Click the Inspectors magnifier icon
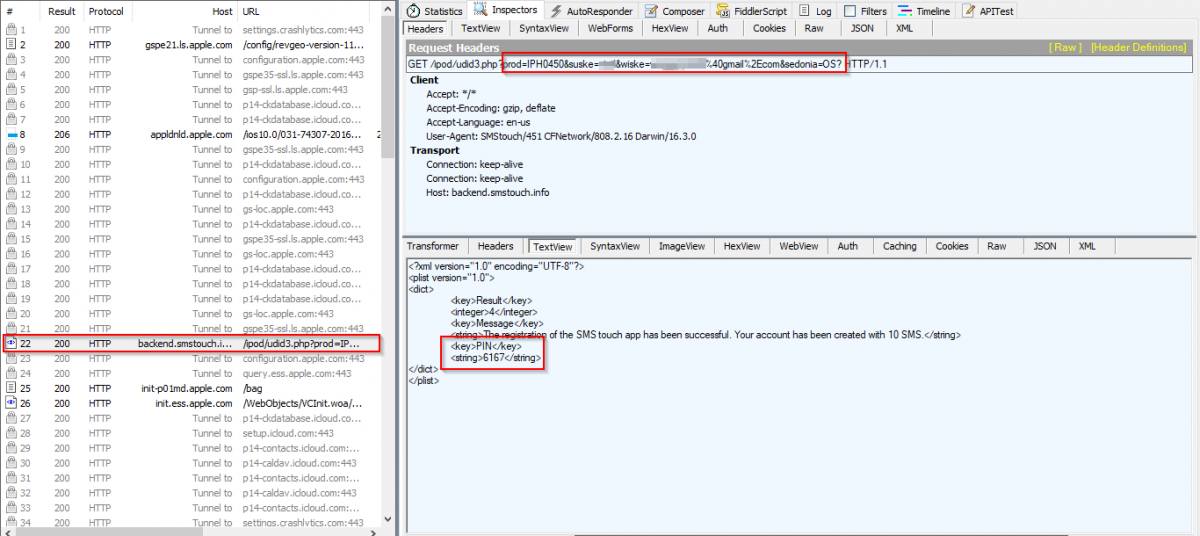Viewport: 1200px width, 536px height. tap(480, 10)
